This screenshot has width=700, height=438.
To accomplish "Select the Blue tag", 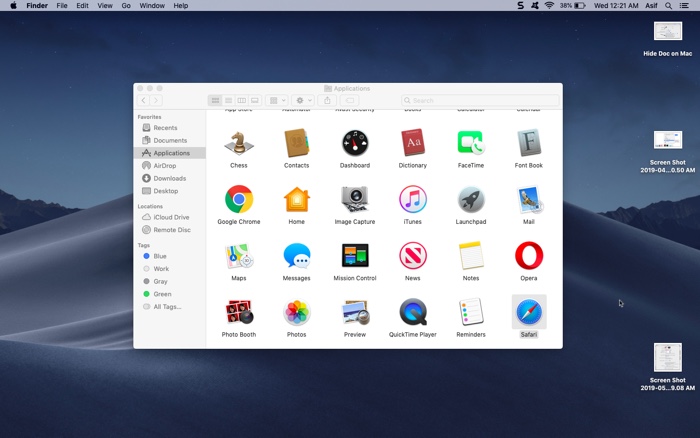I will [x=170, y=256].
